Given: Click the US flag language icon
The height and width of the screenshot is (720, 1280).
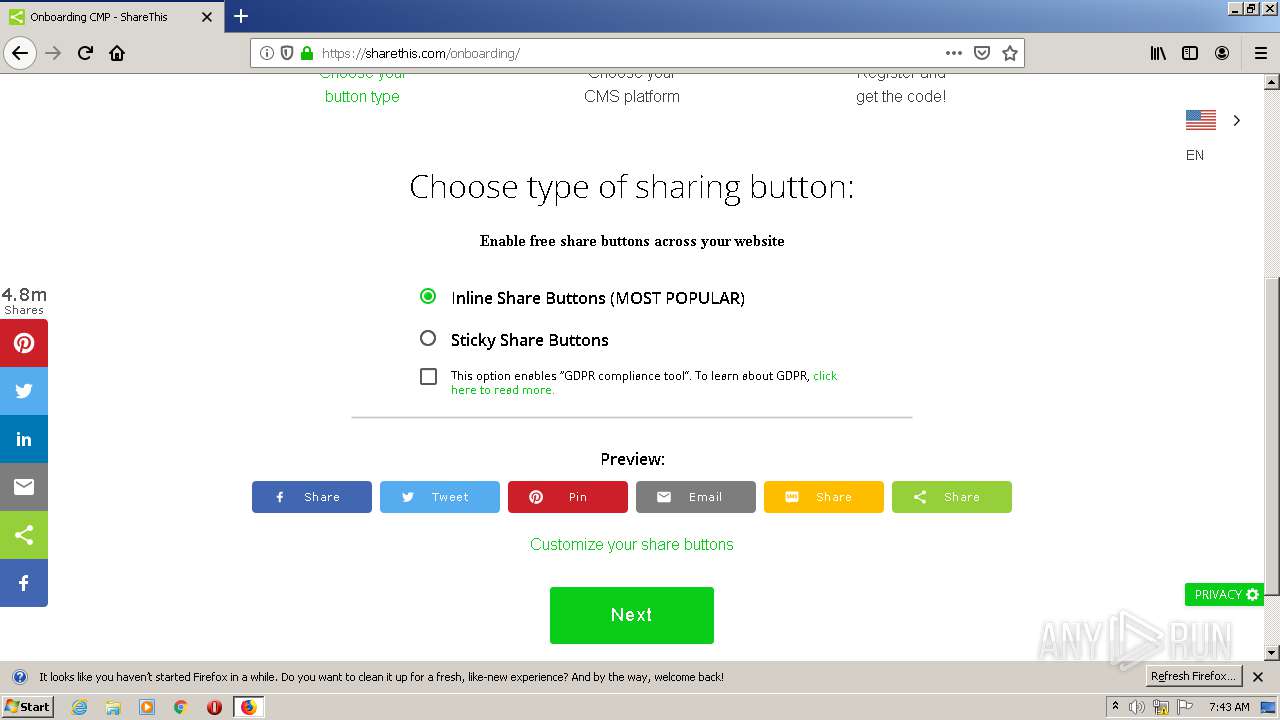Looking at the screenshot, I should click(1201, 120).
